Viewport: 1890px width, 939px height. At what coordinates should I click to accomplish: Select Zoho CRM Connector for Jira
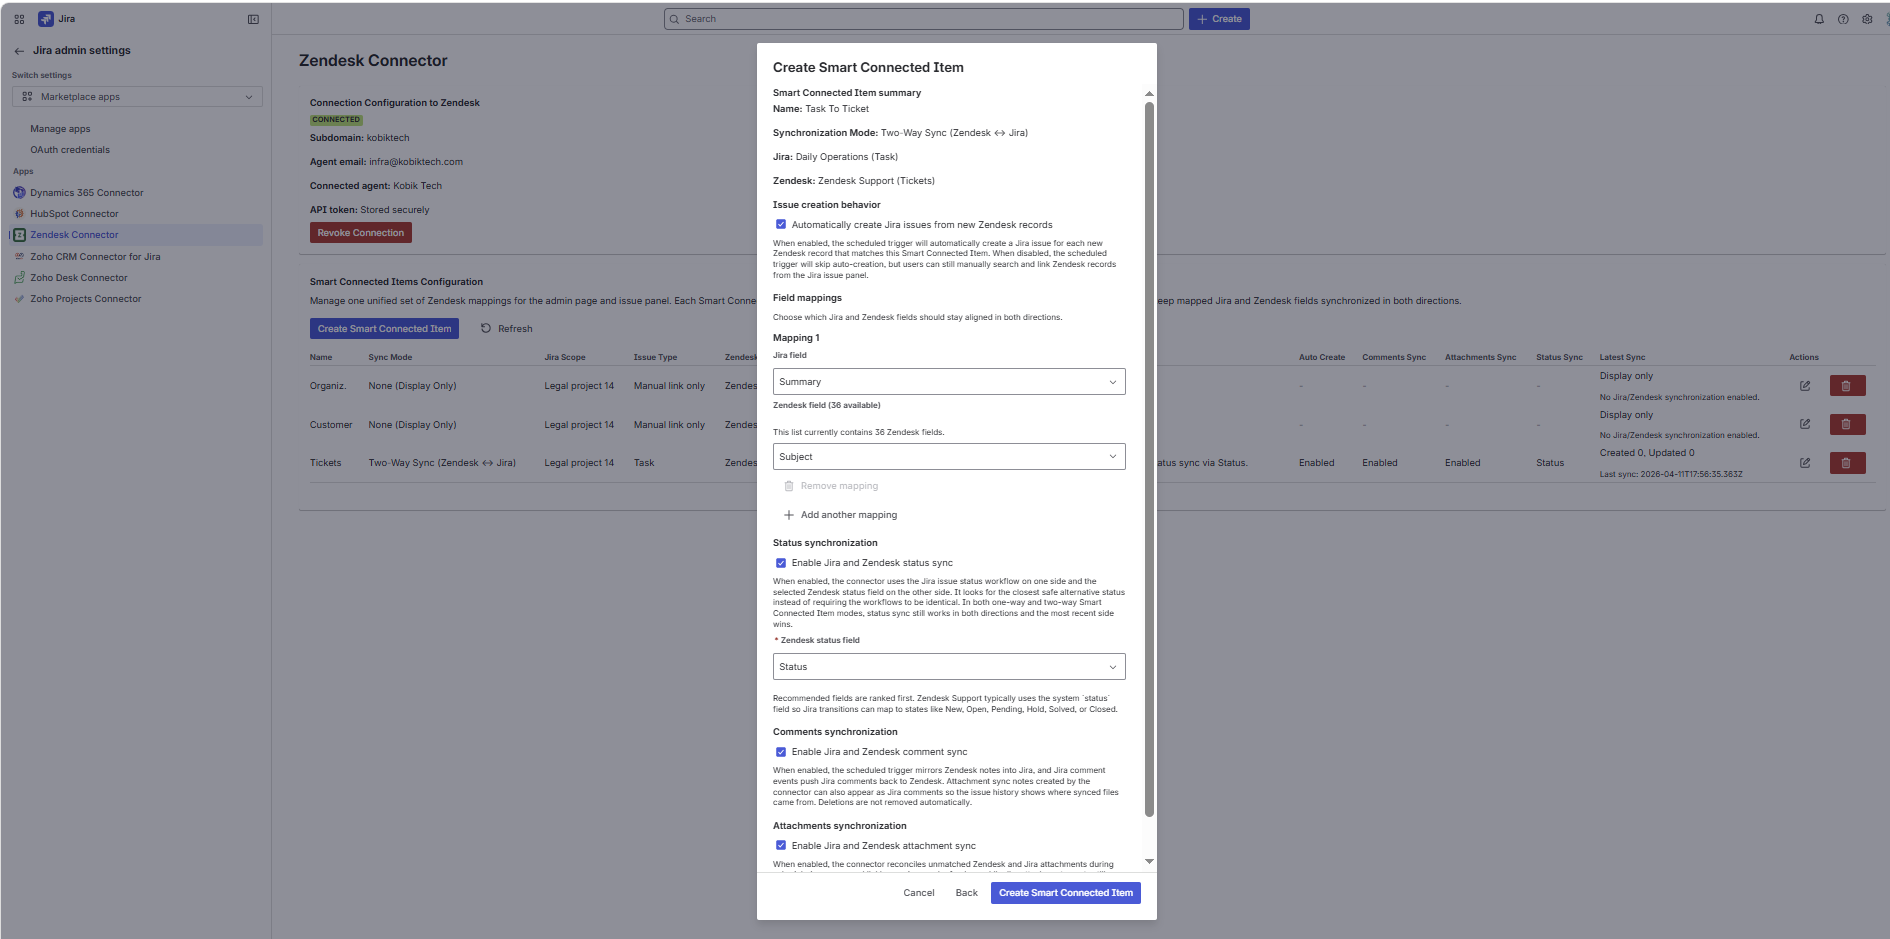95,257
